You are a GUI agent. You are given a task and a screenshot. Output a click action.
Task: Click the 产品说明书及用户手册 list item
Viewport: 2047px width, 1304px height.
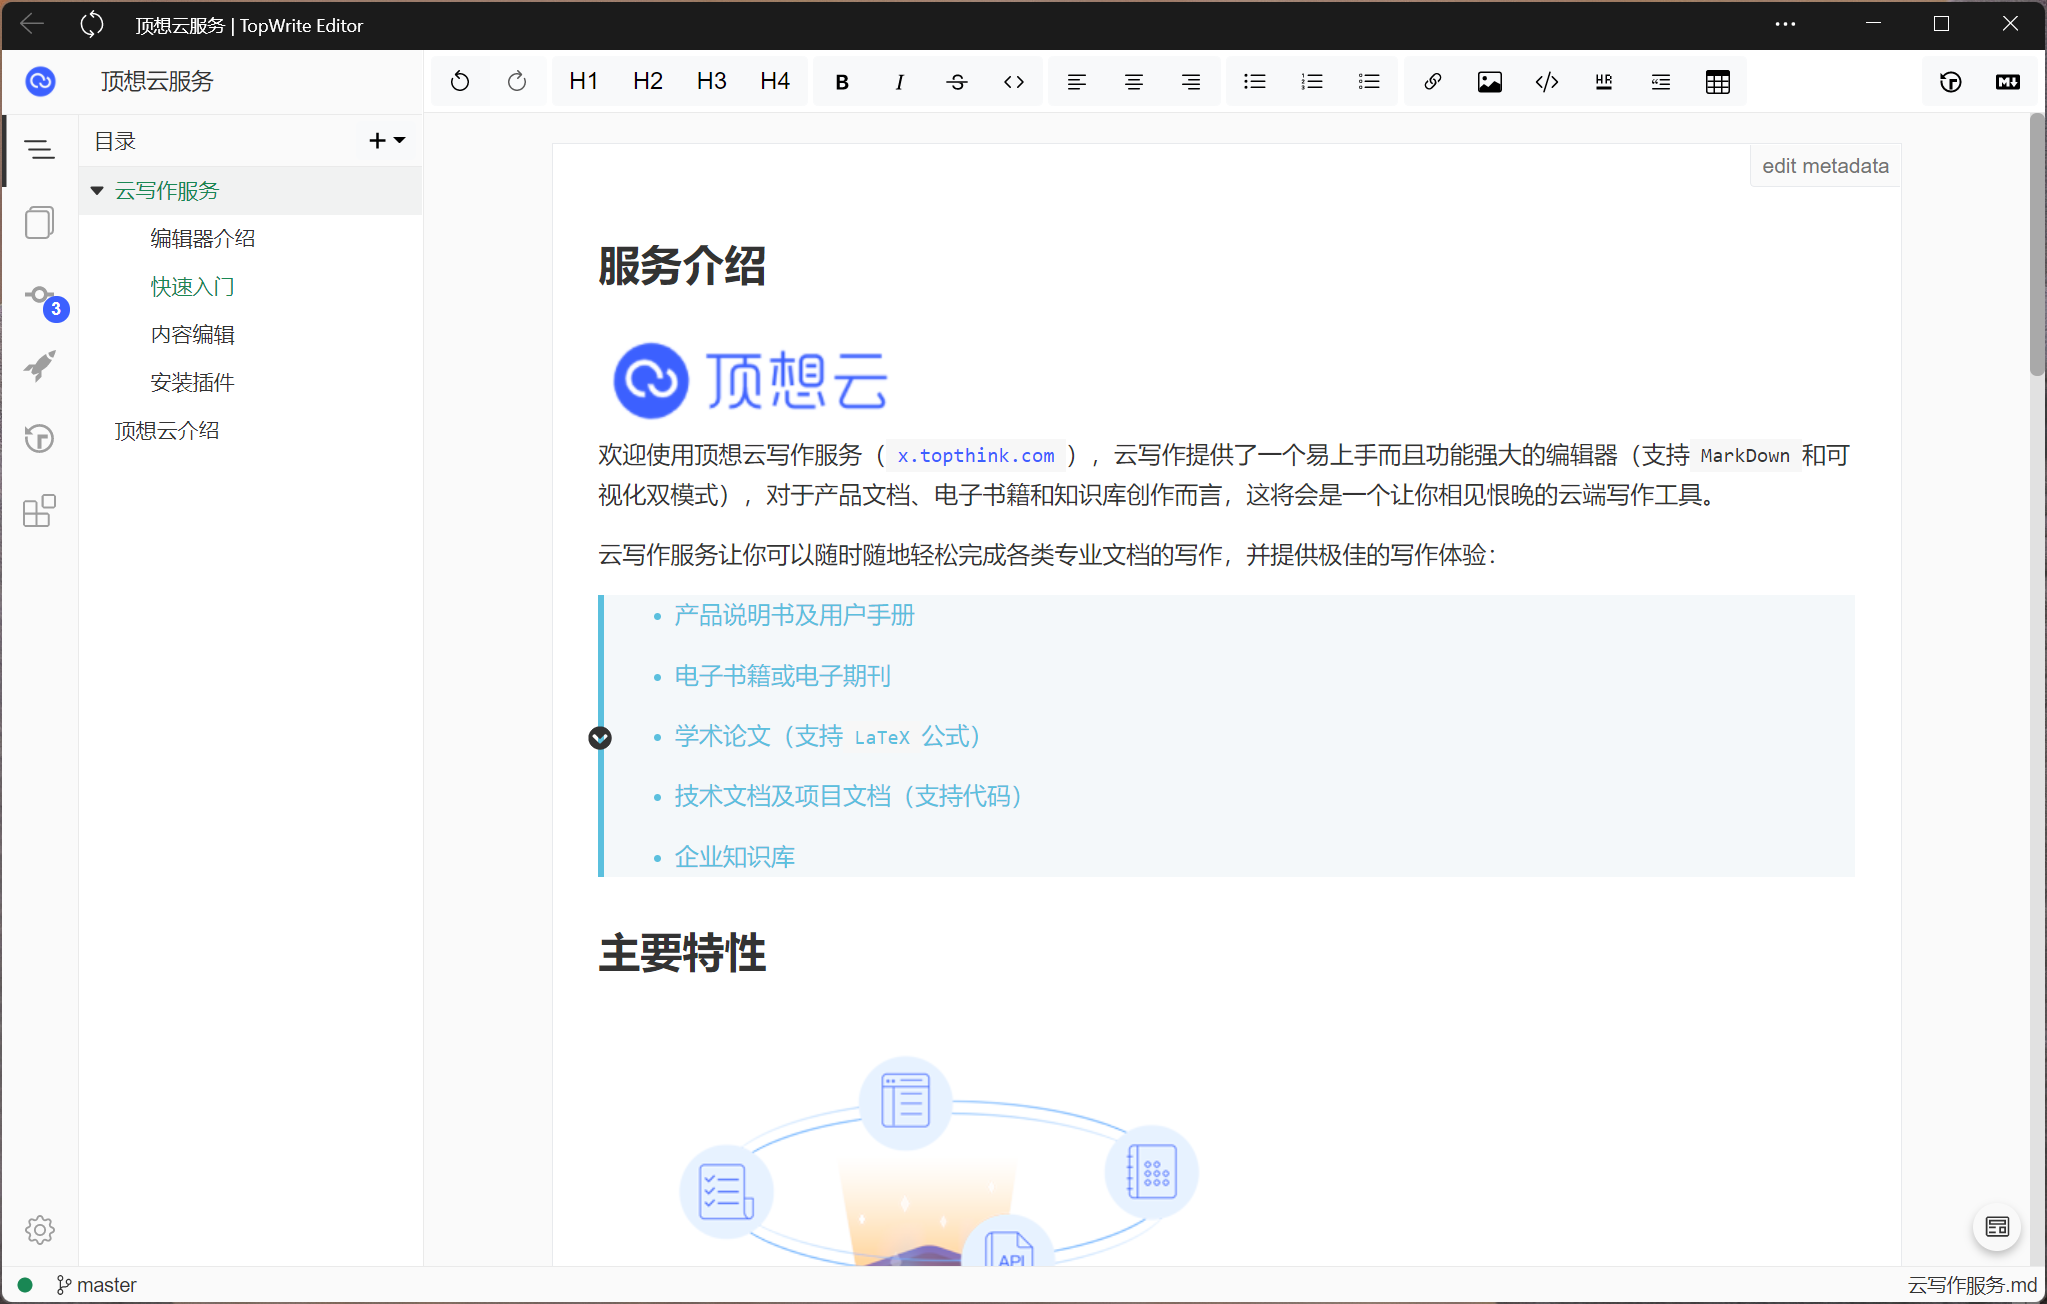(x=795, y=615)
